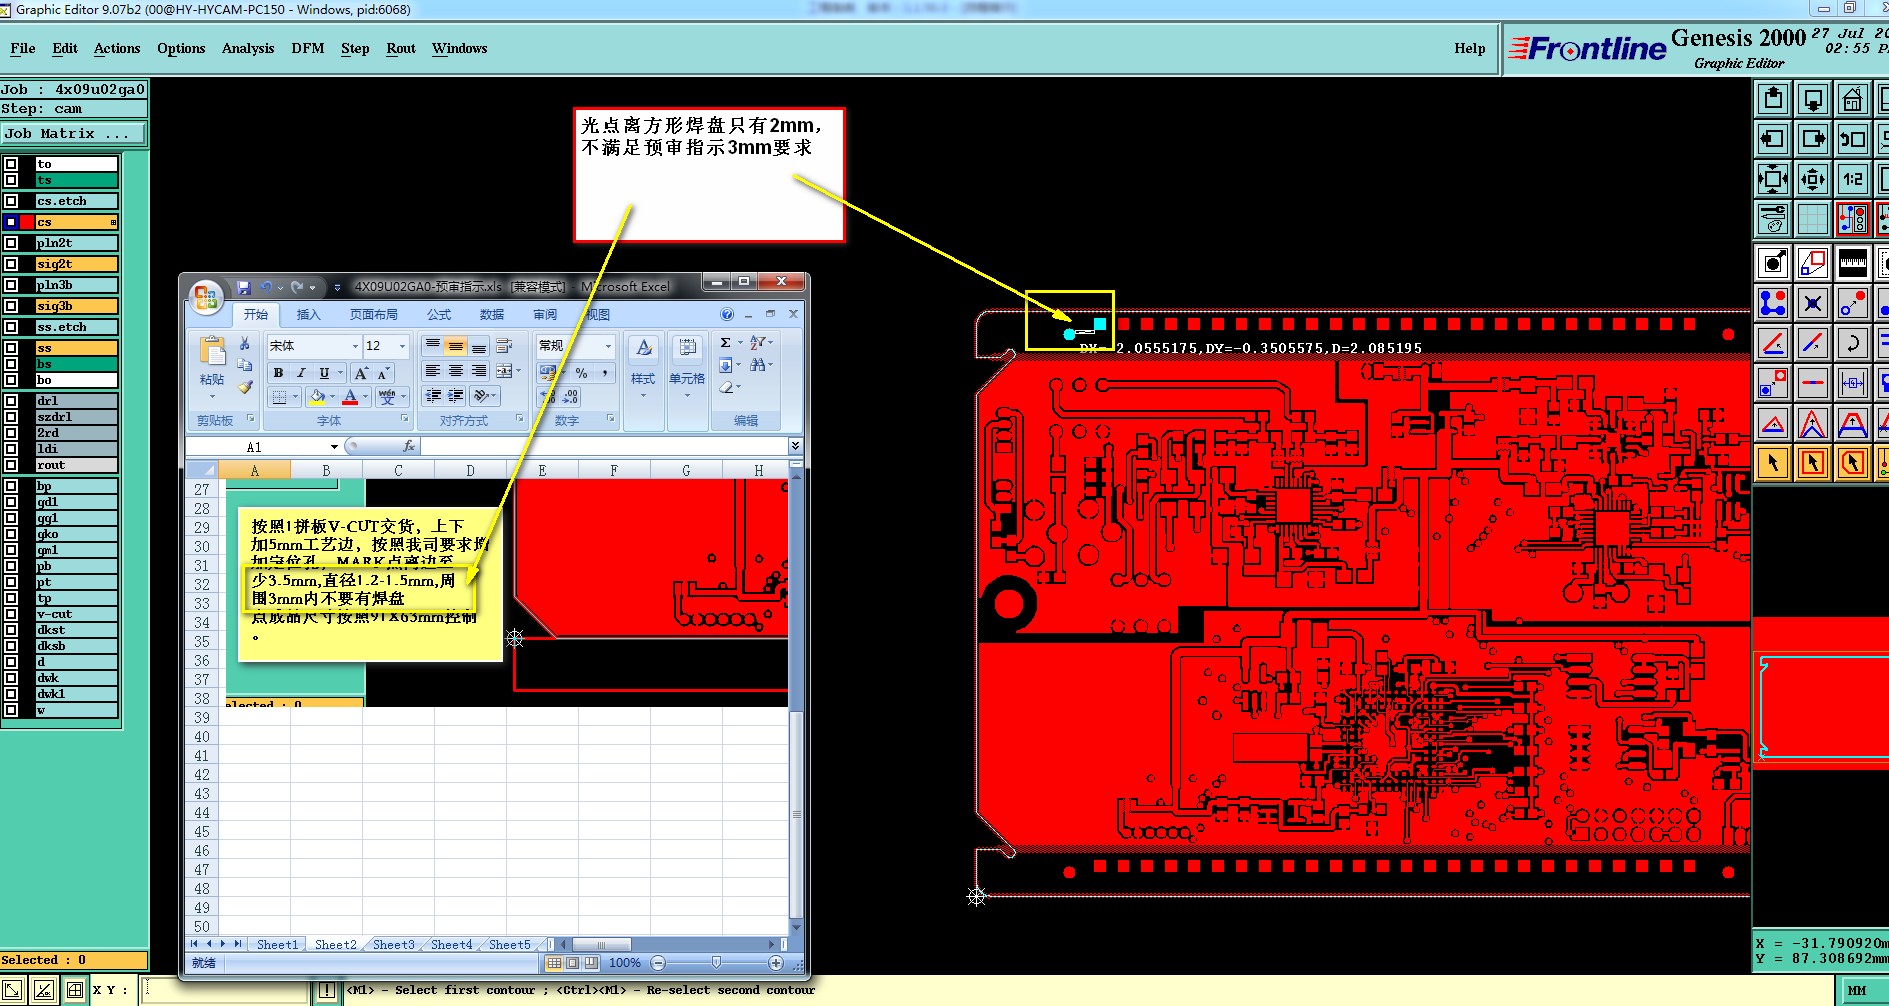Click the Excel AutoSum sigma icon
Viewport: 1889px width, 1006px height.
[x=726, y=343]
